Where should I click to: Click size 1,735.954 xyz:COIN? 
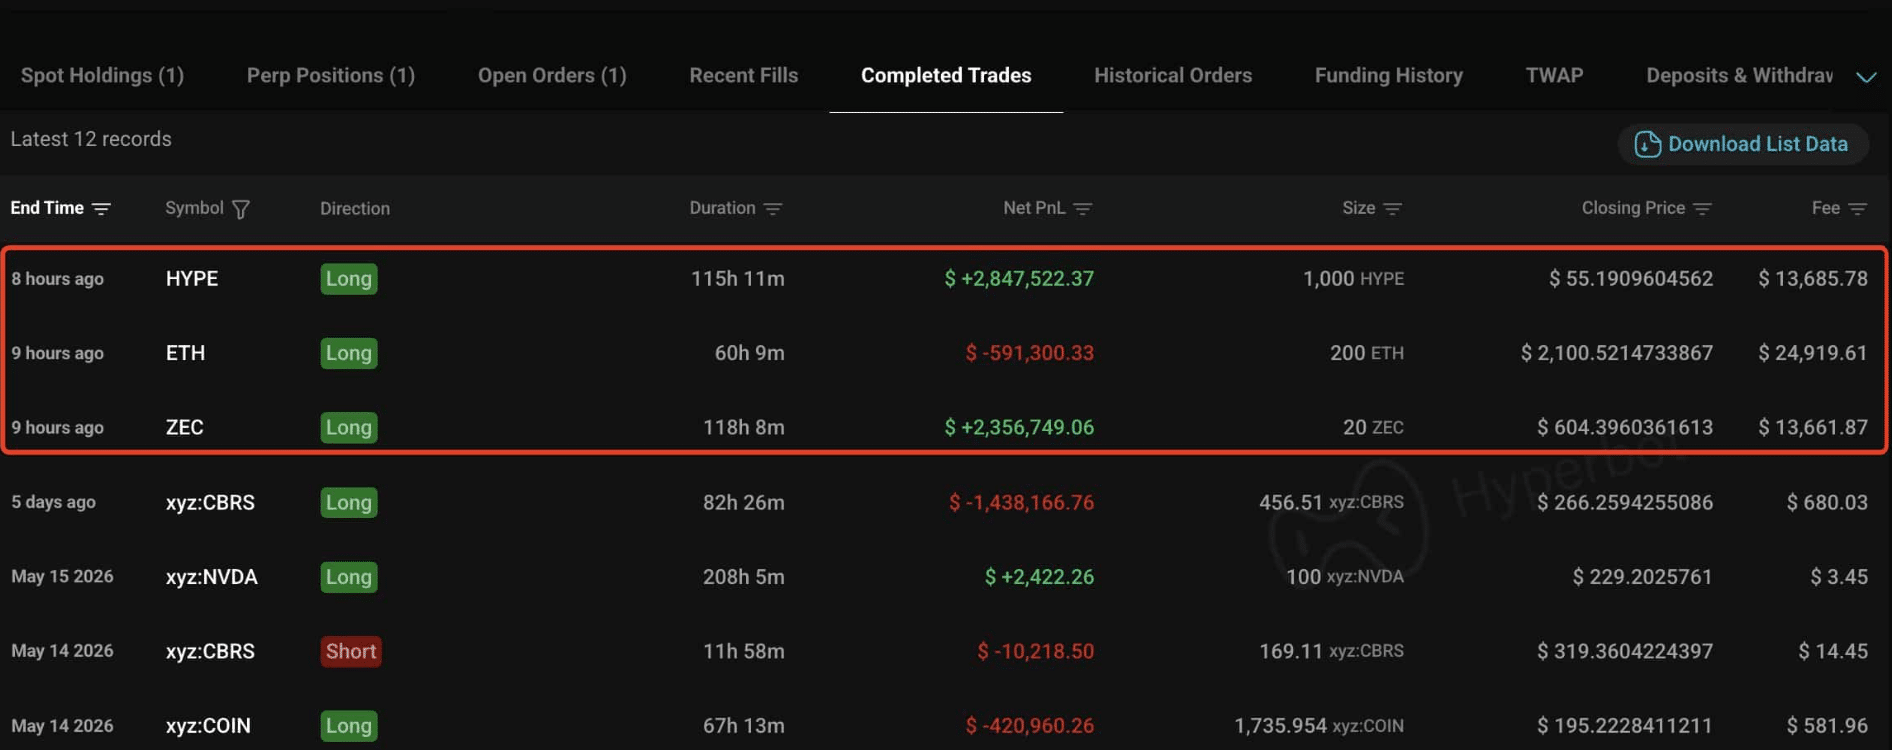coord(1319,726)
